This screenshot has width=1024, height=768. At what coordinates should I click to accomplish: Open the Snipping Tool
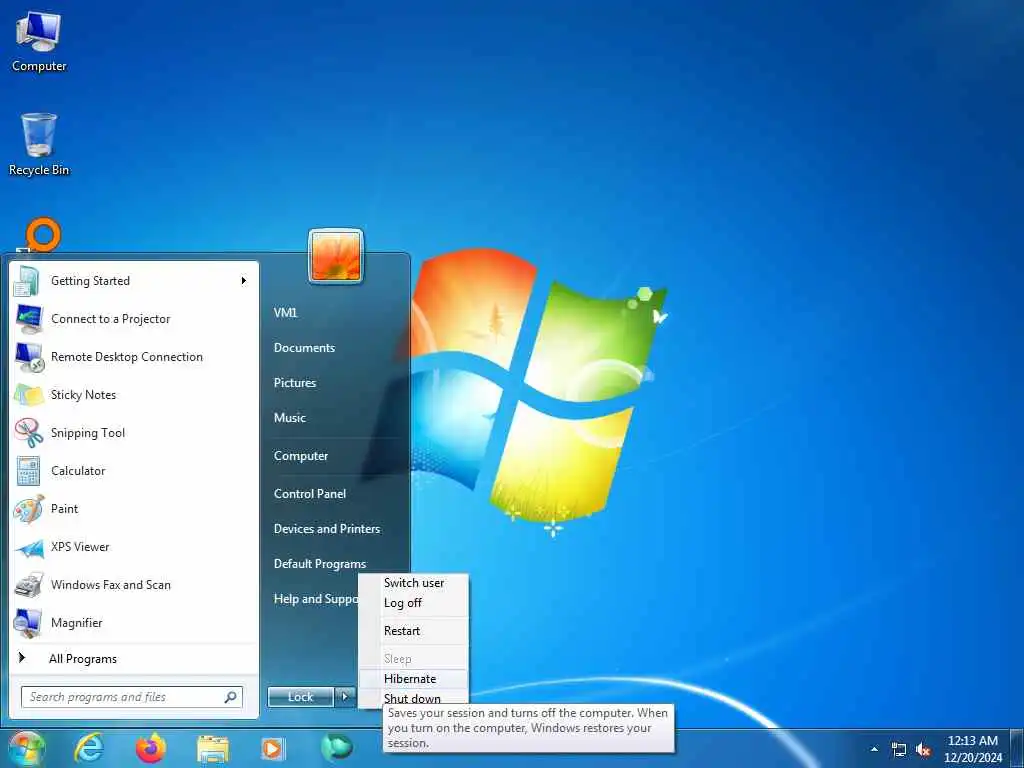click(x=134, y=432)
